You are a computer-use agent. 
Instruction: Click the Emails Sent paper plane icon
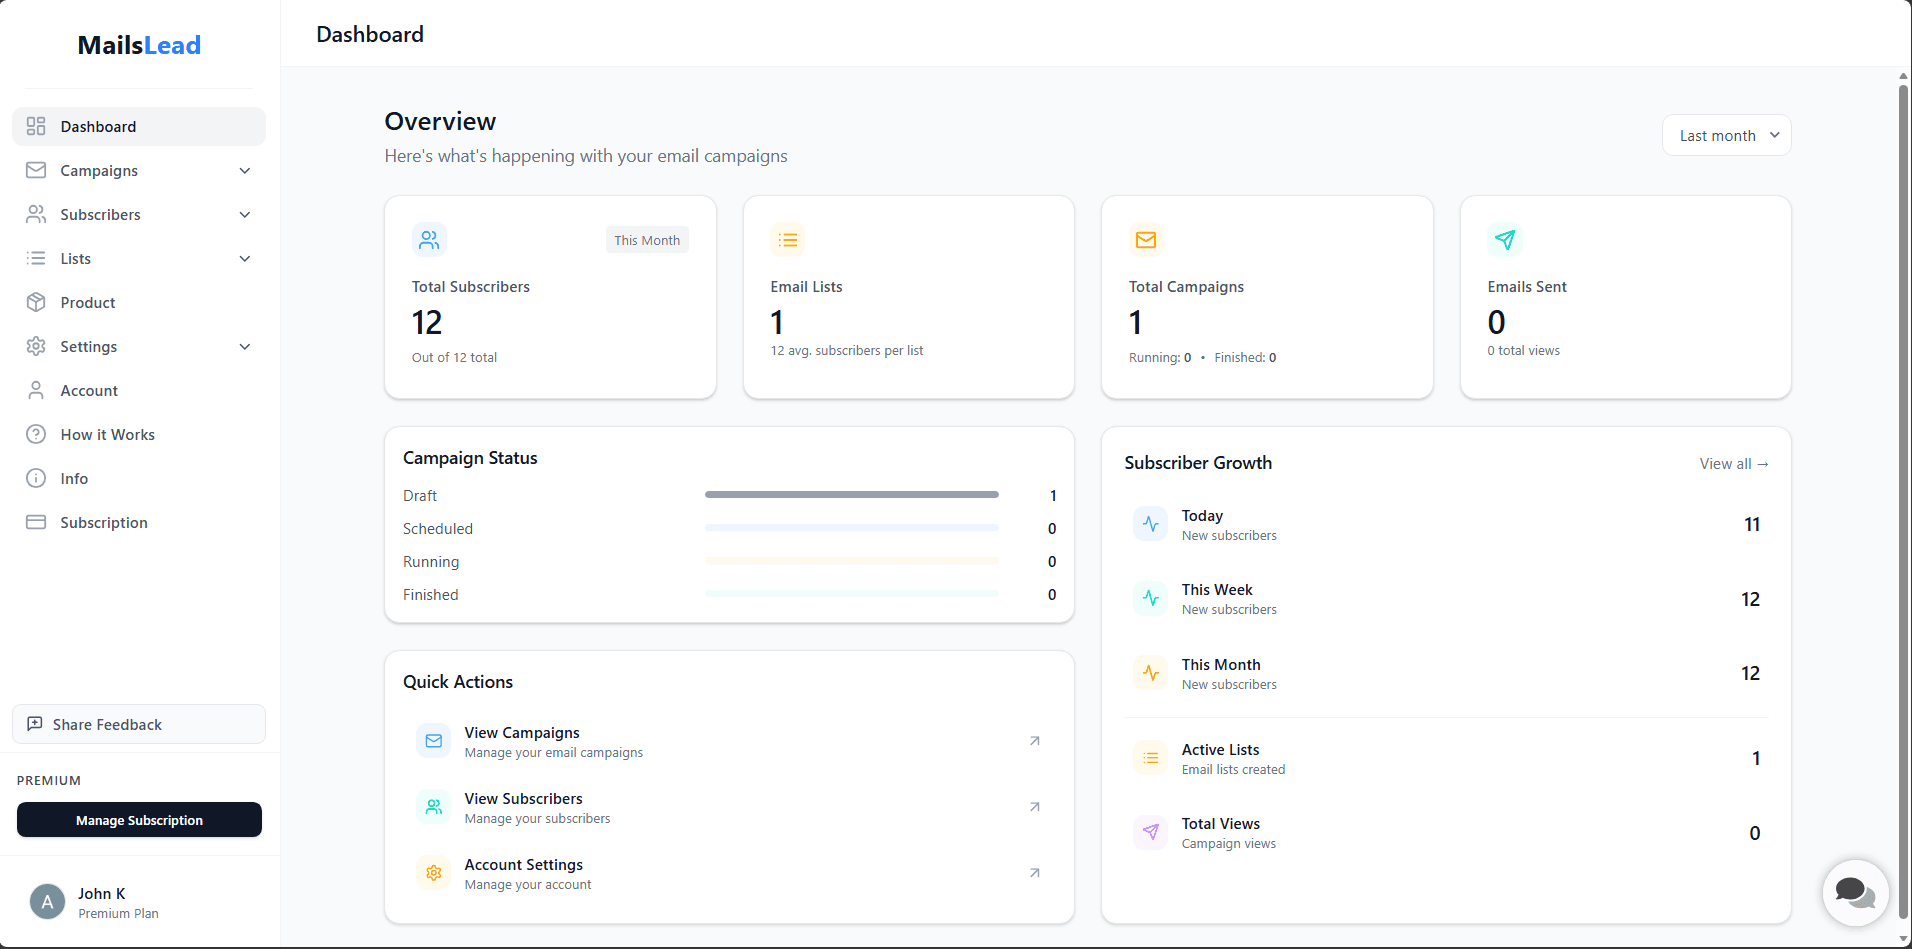point(1505,239)
